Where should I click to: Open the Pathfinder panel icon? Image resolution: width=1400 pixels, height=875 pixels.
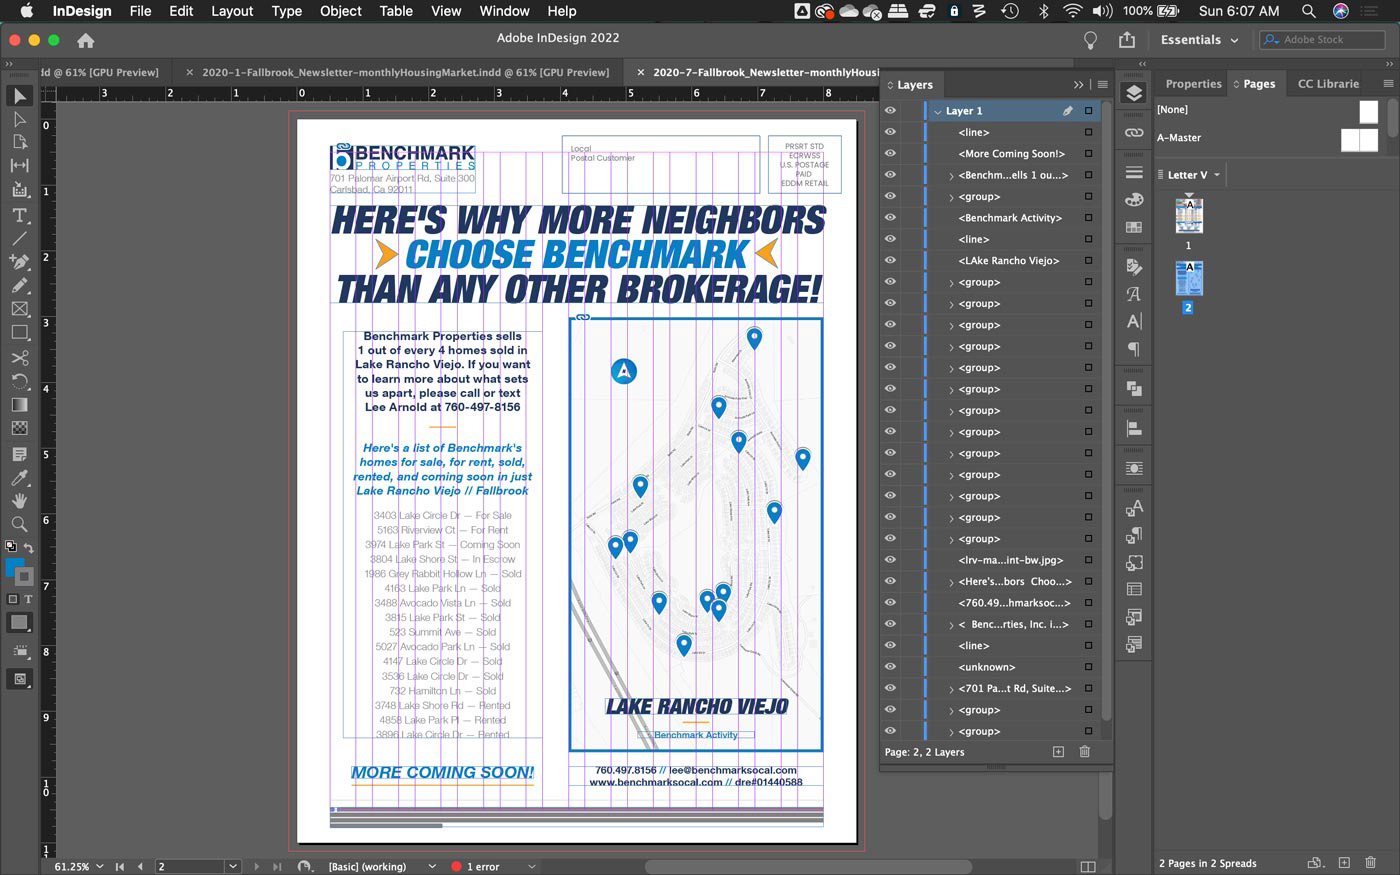pos(1133,388)
